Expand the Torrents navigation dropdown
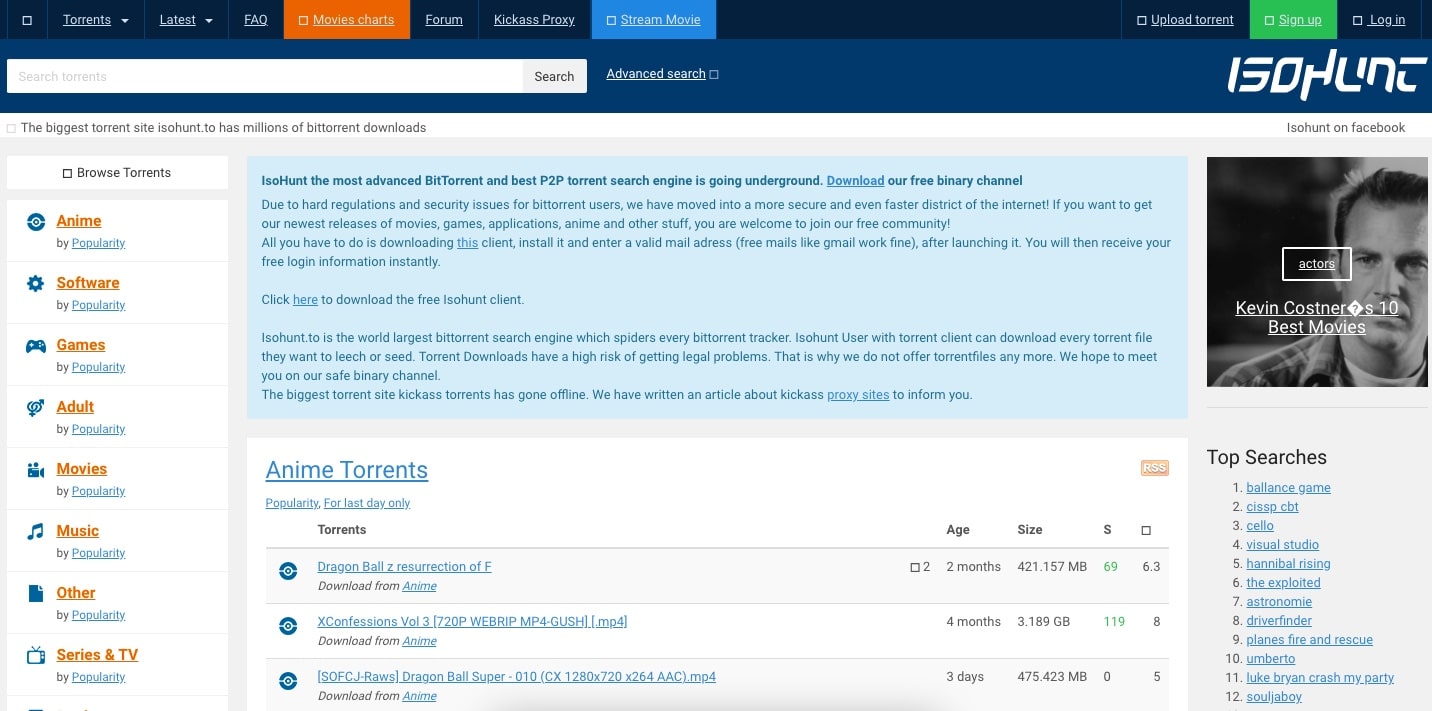 [x=95, y=19]
